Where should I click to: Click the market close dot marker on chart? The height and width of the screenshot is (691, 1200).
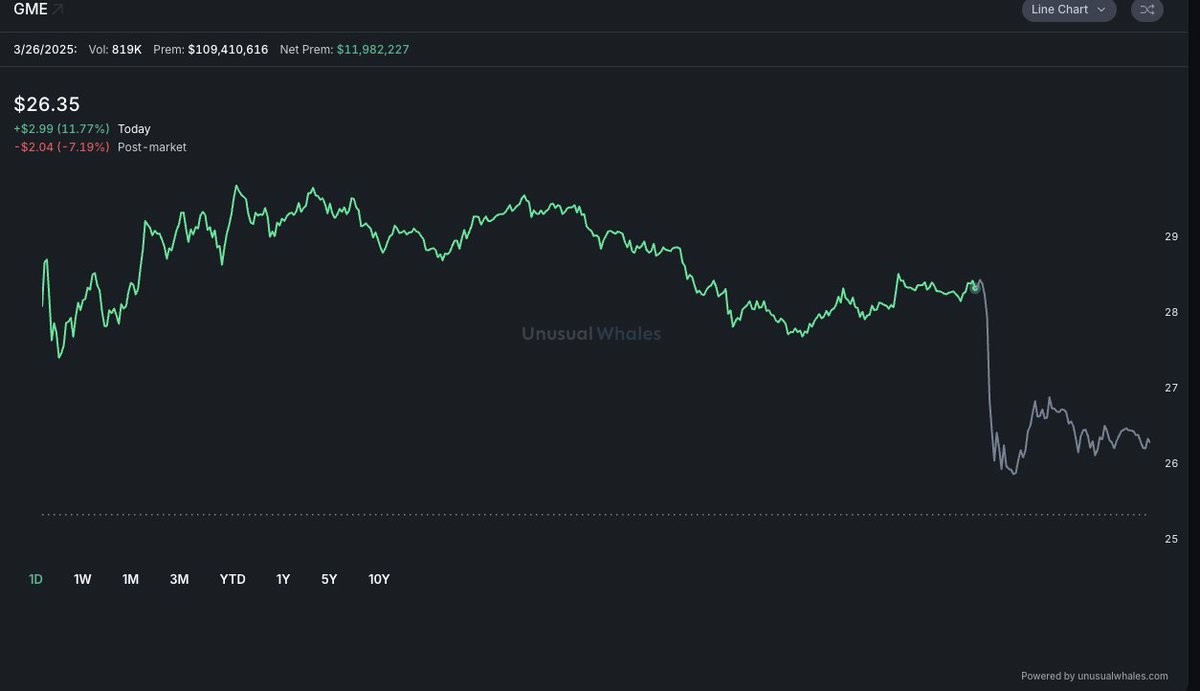[x=975, y=288]
